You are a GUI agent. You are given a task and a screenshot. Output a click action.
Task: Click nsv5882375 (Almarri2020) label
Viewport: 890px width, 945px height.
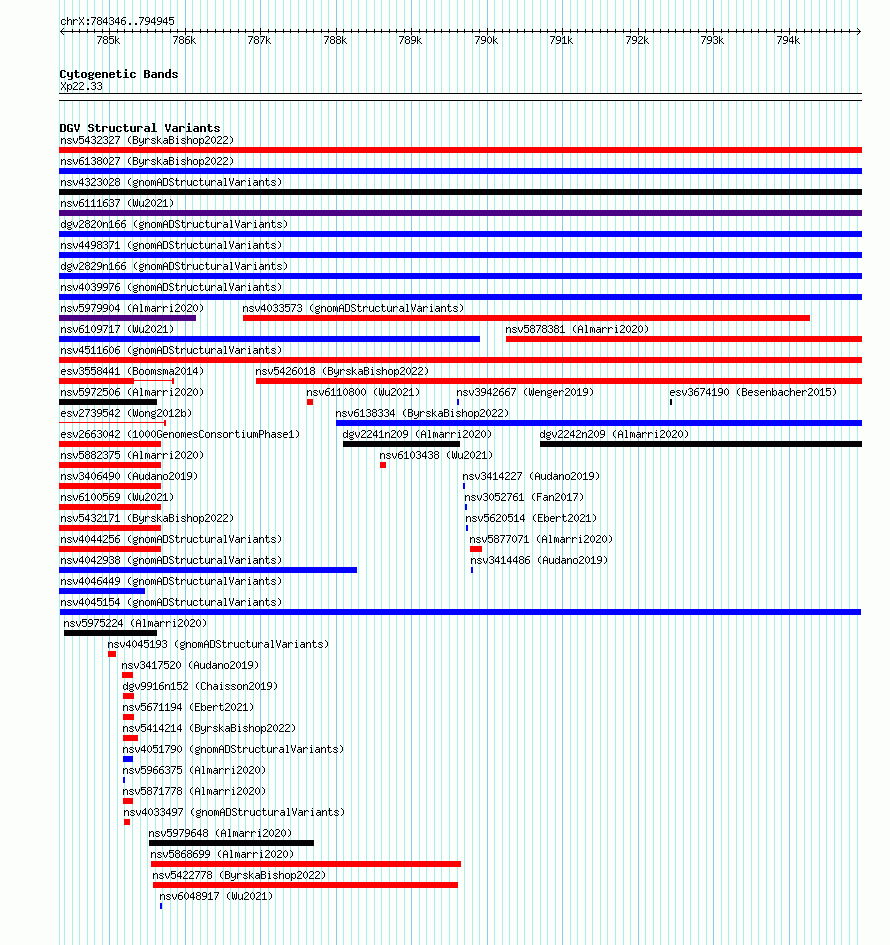click(132, 456)
